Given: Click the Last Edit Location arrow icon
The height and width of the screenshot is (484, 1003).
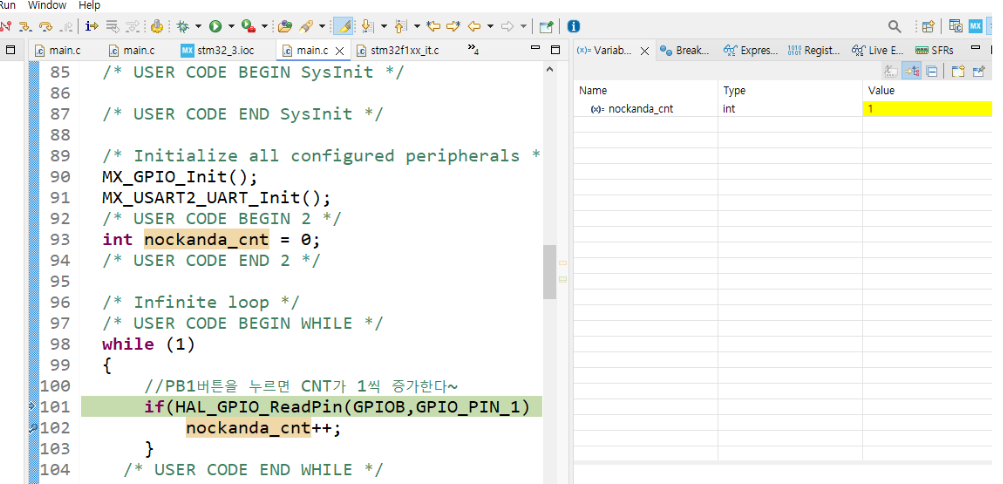Looking at the screenshot, I should pos(434,26).
